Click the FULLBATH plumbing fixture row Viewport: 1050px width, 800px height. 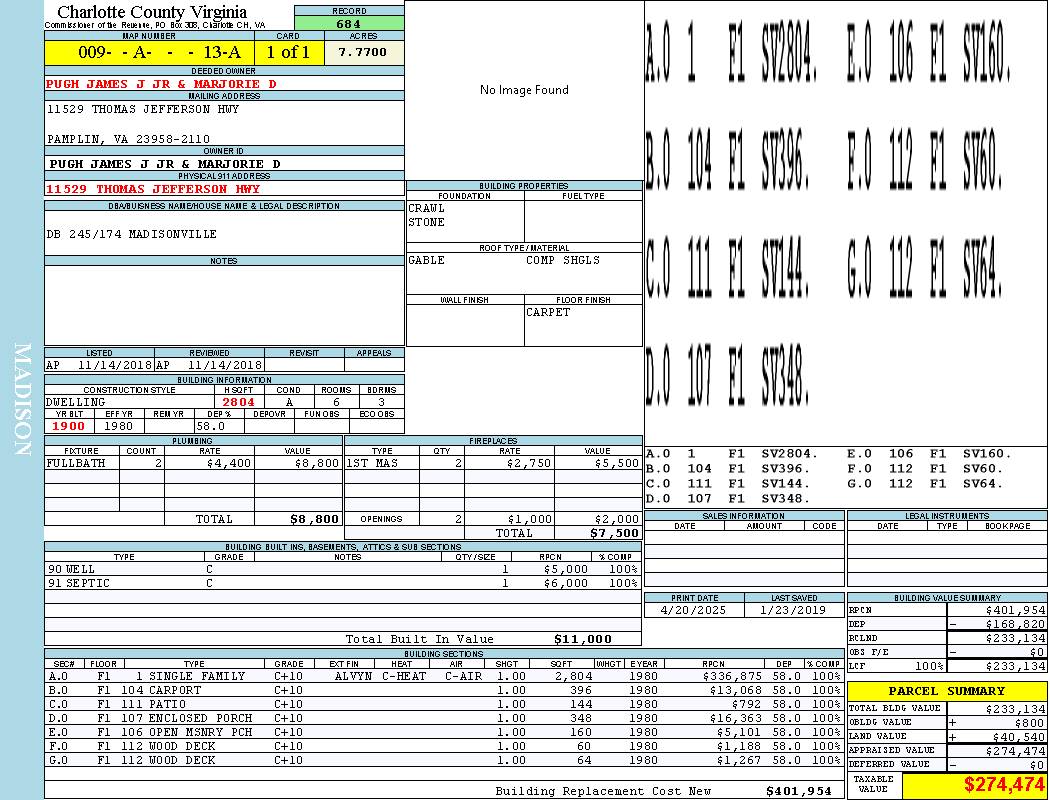[193, 463]
